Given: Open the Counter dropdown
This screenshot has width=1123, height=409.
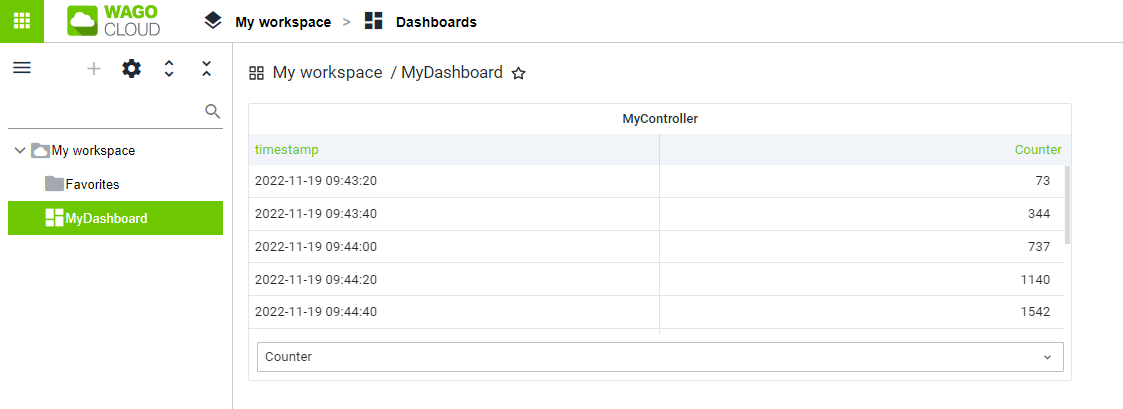Looking at the screenshot, I should coord(660,357).
